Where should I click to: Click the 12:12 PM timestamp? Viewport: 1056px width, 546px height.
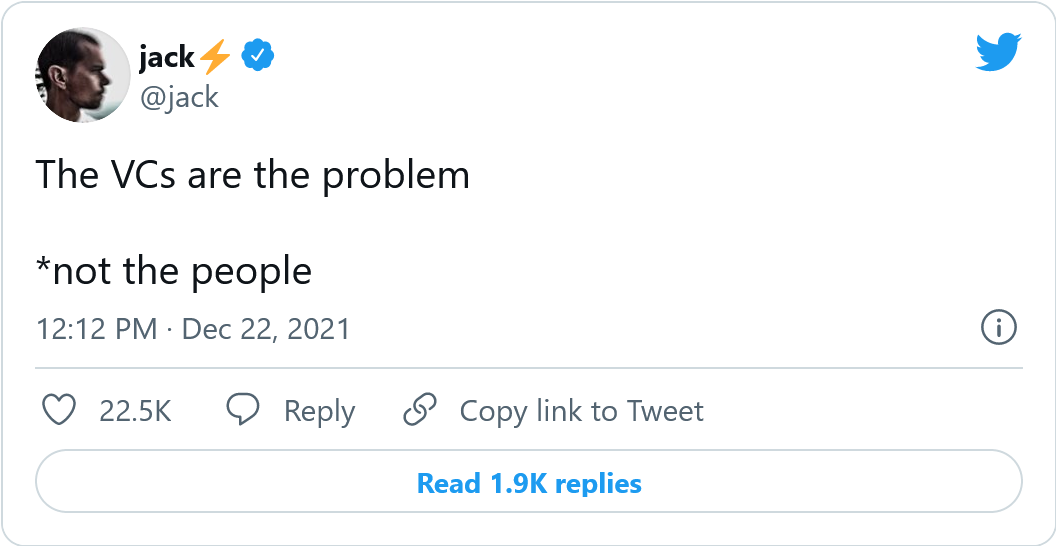[96, 329]
